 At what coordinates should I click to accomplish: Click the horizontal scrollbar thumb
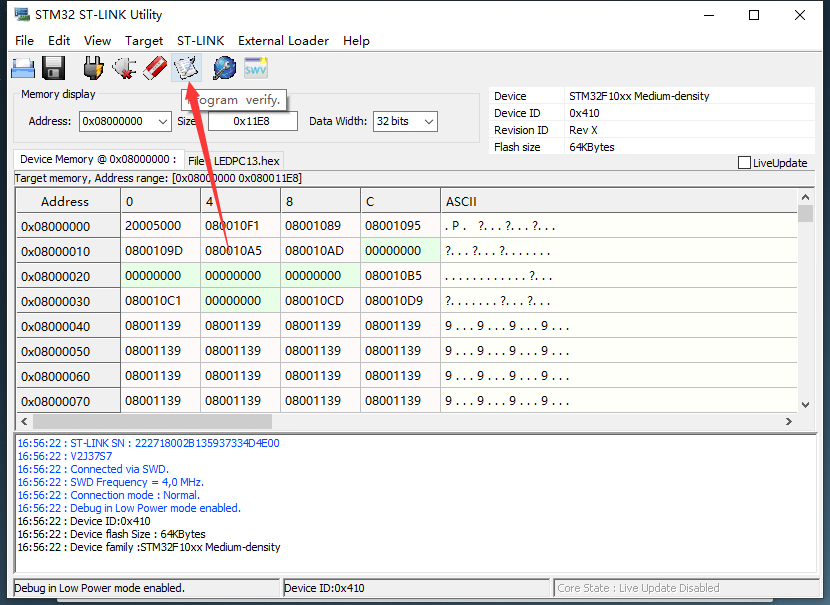[x=152, y=421]
